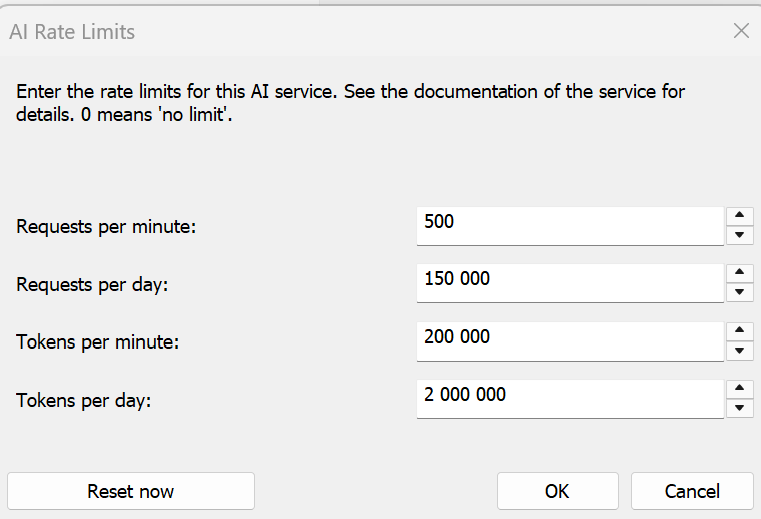Screen dimensions: 761x519
Task: Focus the Requests per minute field showing 500
Action: point(569,224)
